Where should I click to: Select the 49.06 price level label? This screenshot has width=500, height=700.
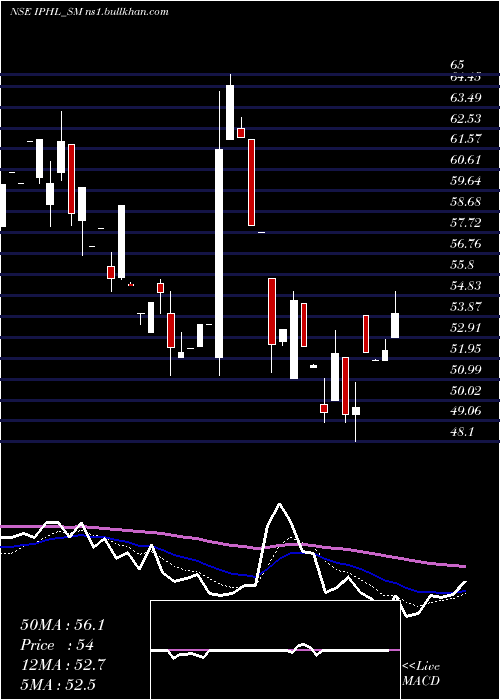point(466,411)
